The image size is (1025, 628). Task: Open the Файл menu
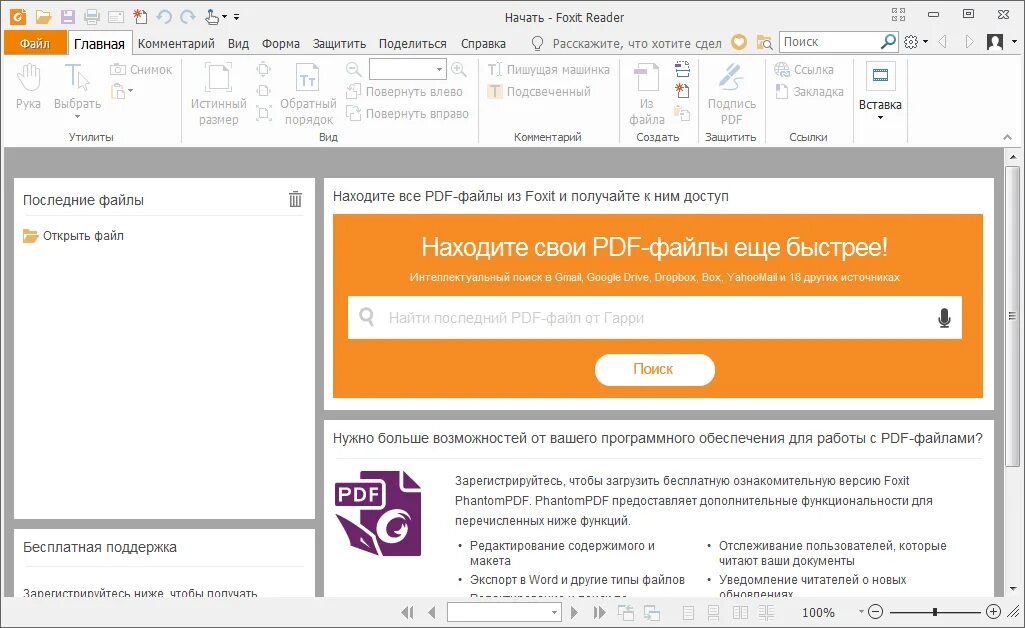[x=35, y=43]
